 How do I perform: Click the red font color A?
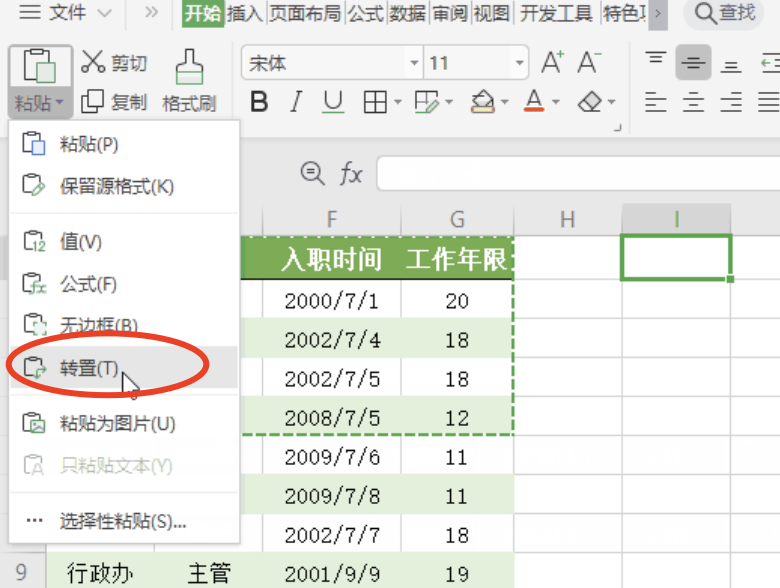534,101
